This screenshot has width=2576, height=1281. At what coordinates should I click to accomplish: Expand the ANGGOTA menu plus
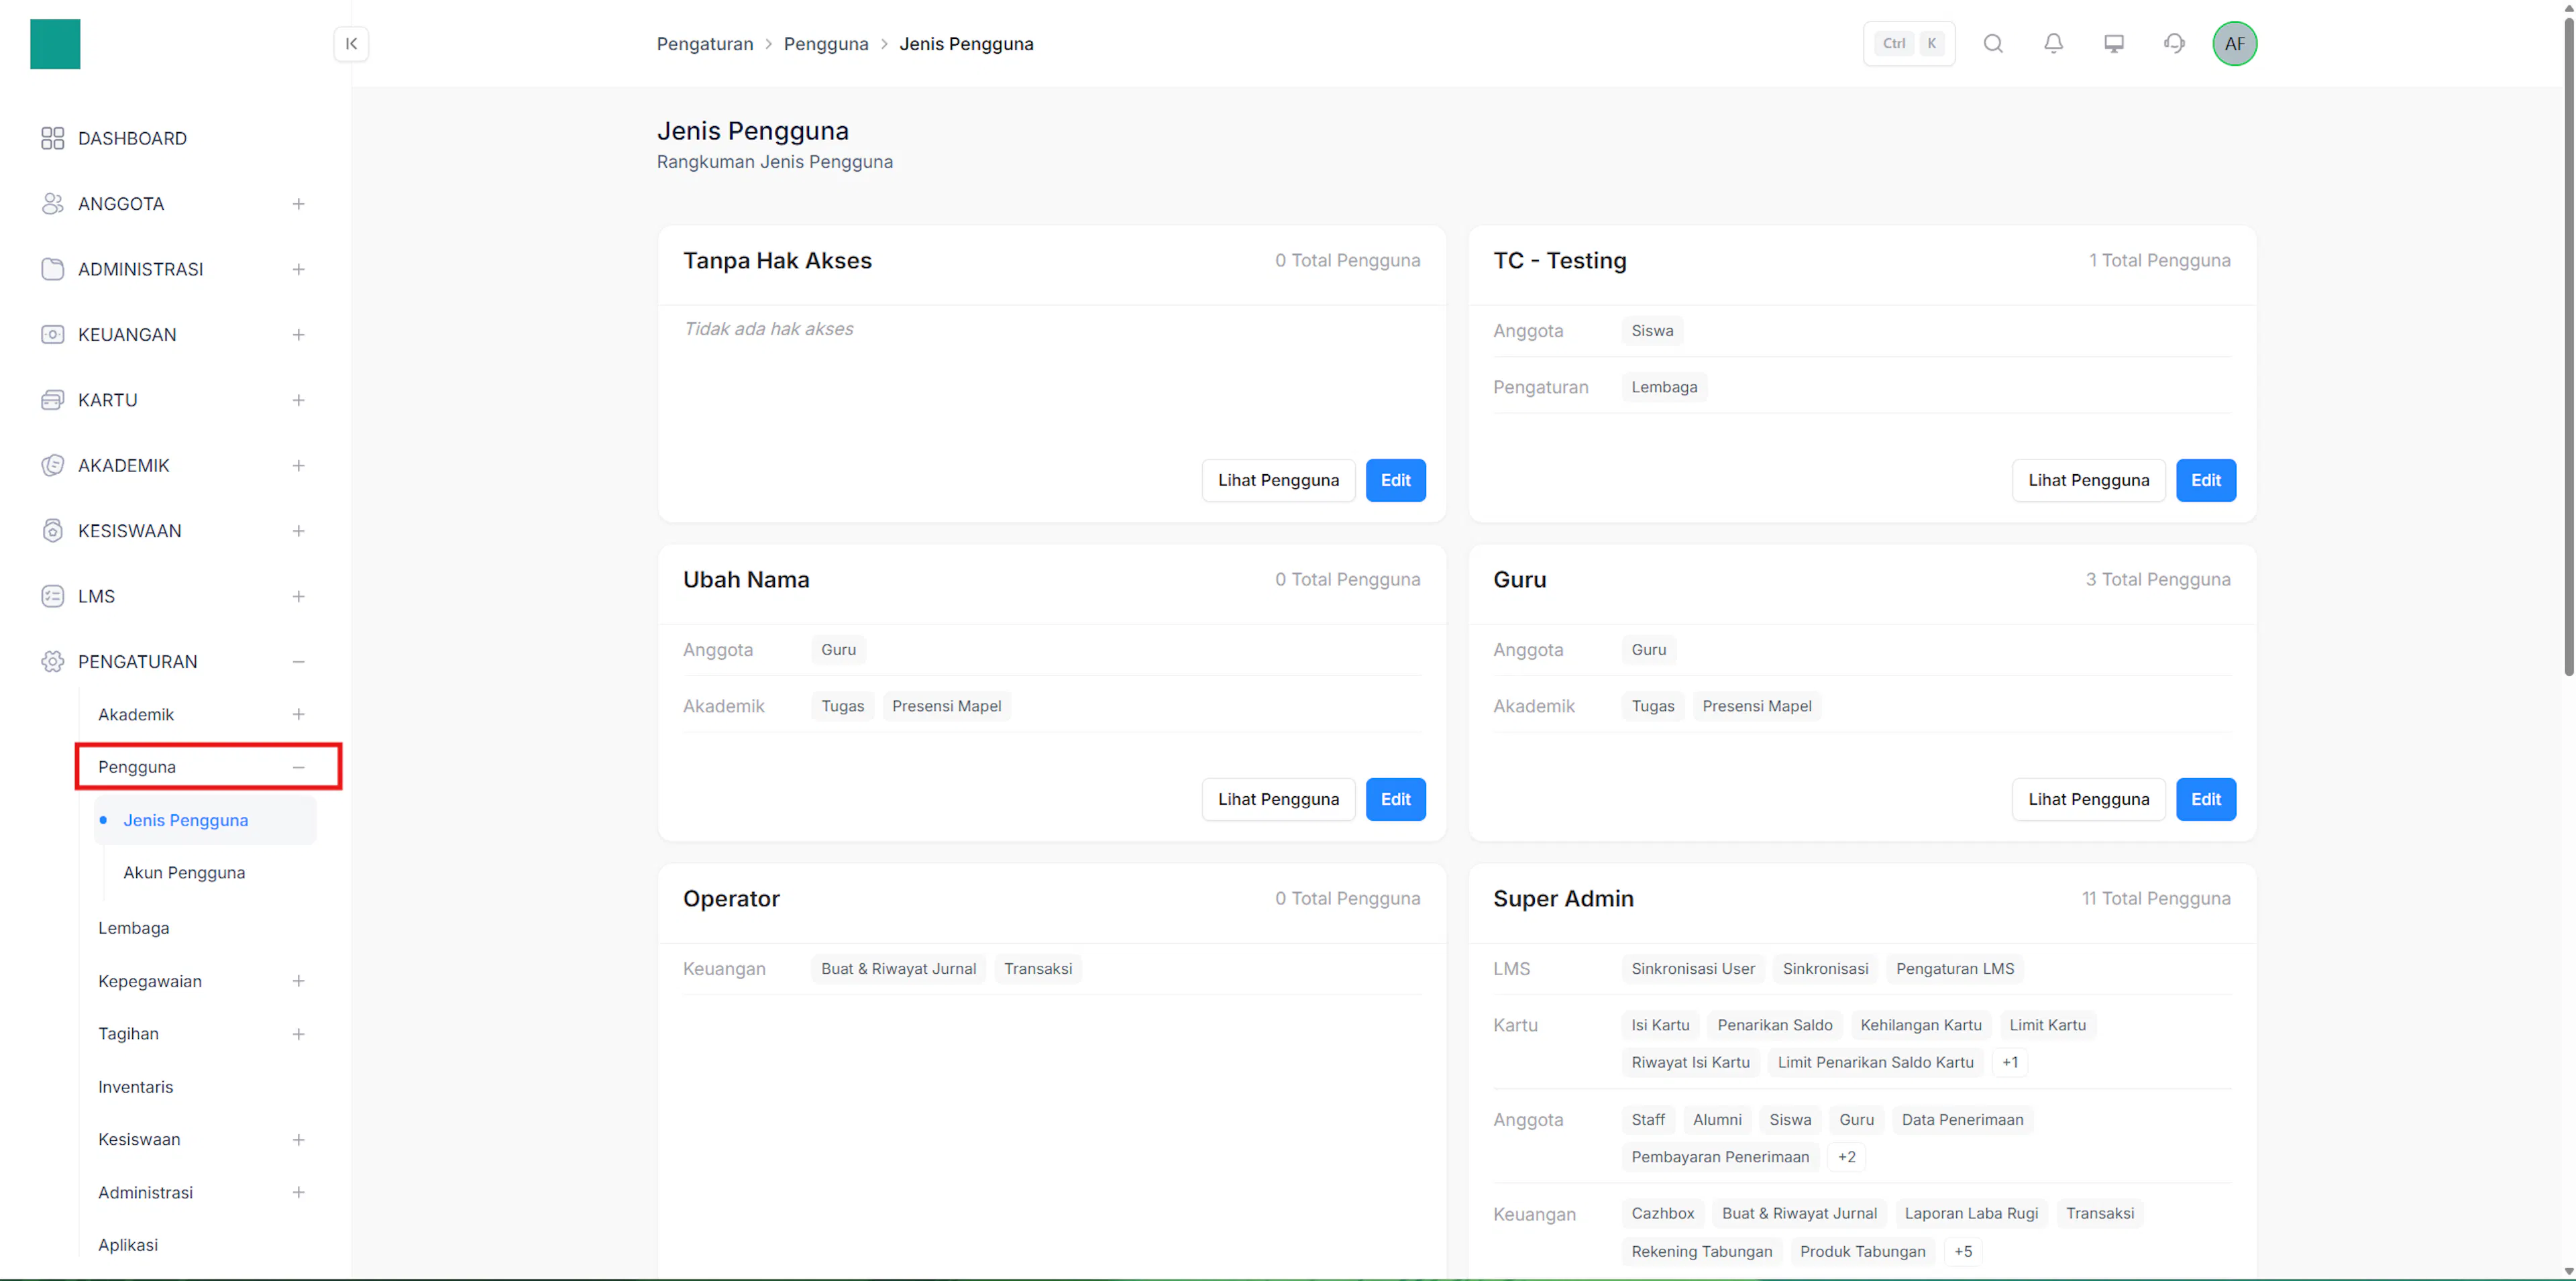coord(298,204)
